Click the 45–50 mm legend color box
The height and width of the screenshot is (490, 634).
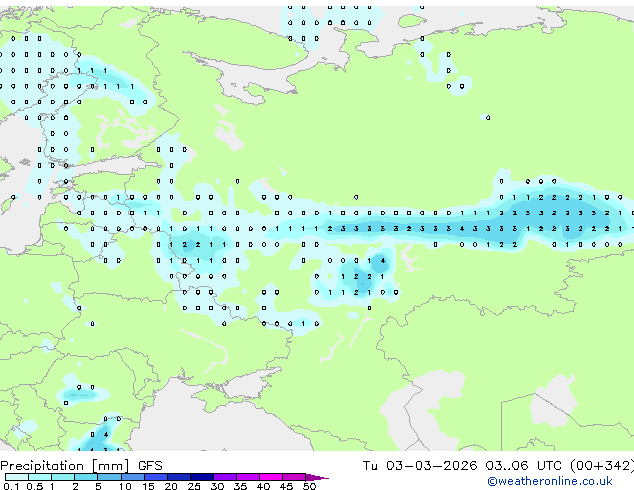coord(294,477)
